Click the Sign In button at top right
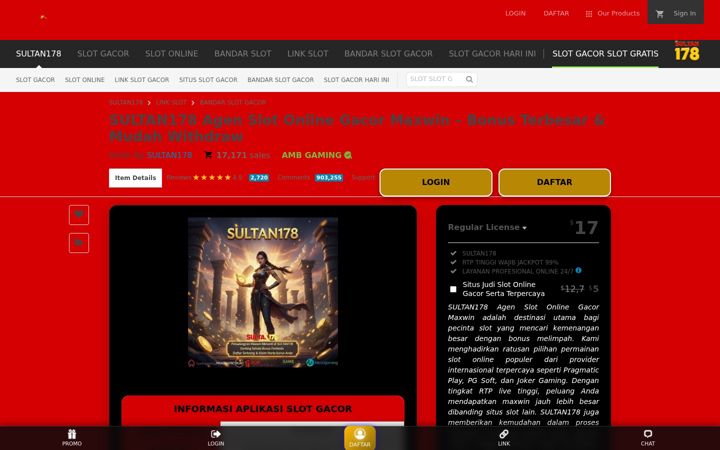The height and width of the screenshot is (450, 720). tap(675, 12)
